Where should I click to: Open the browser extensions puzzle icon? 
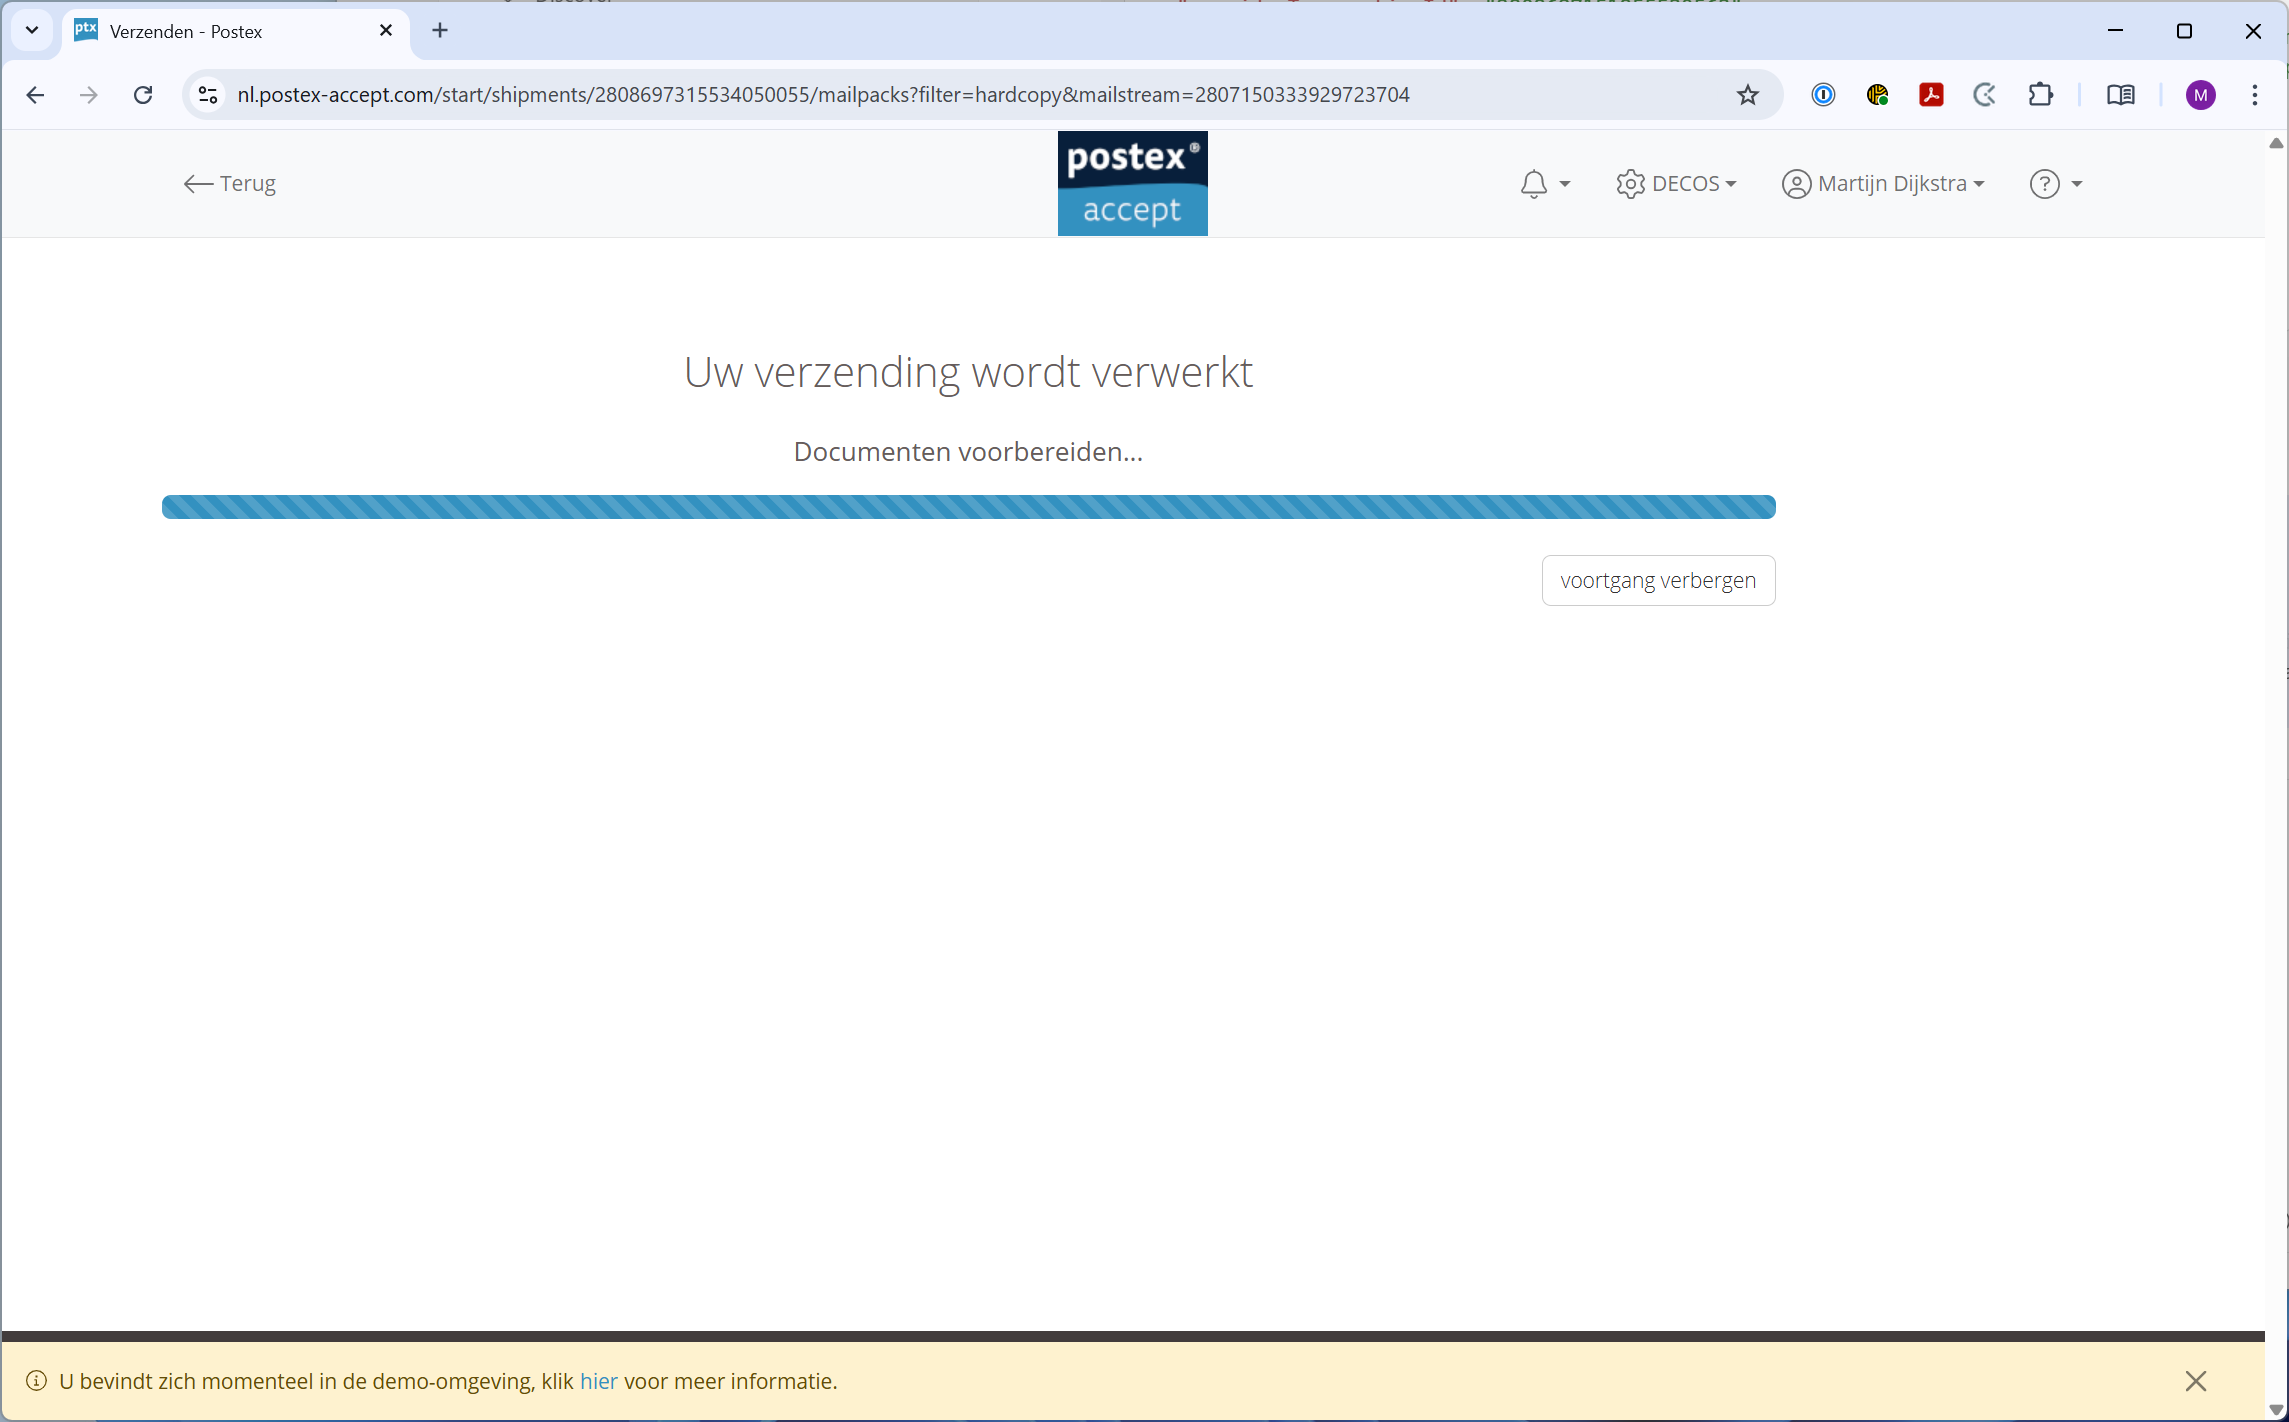2040,95
